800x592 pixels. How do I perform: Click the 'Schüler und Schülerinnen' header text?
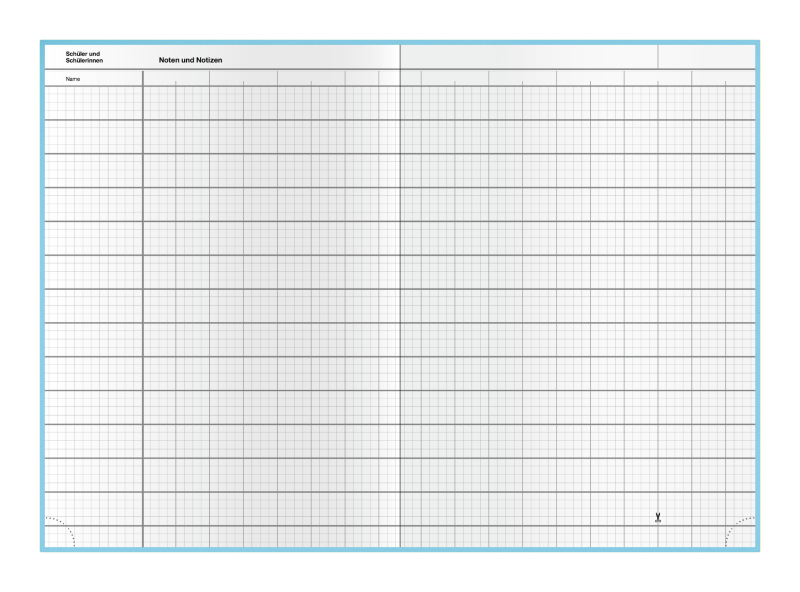pyautogui.click(x=84, y=57)
